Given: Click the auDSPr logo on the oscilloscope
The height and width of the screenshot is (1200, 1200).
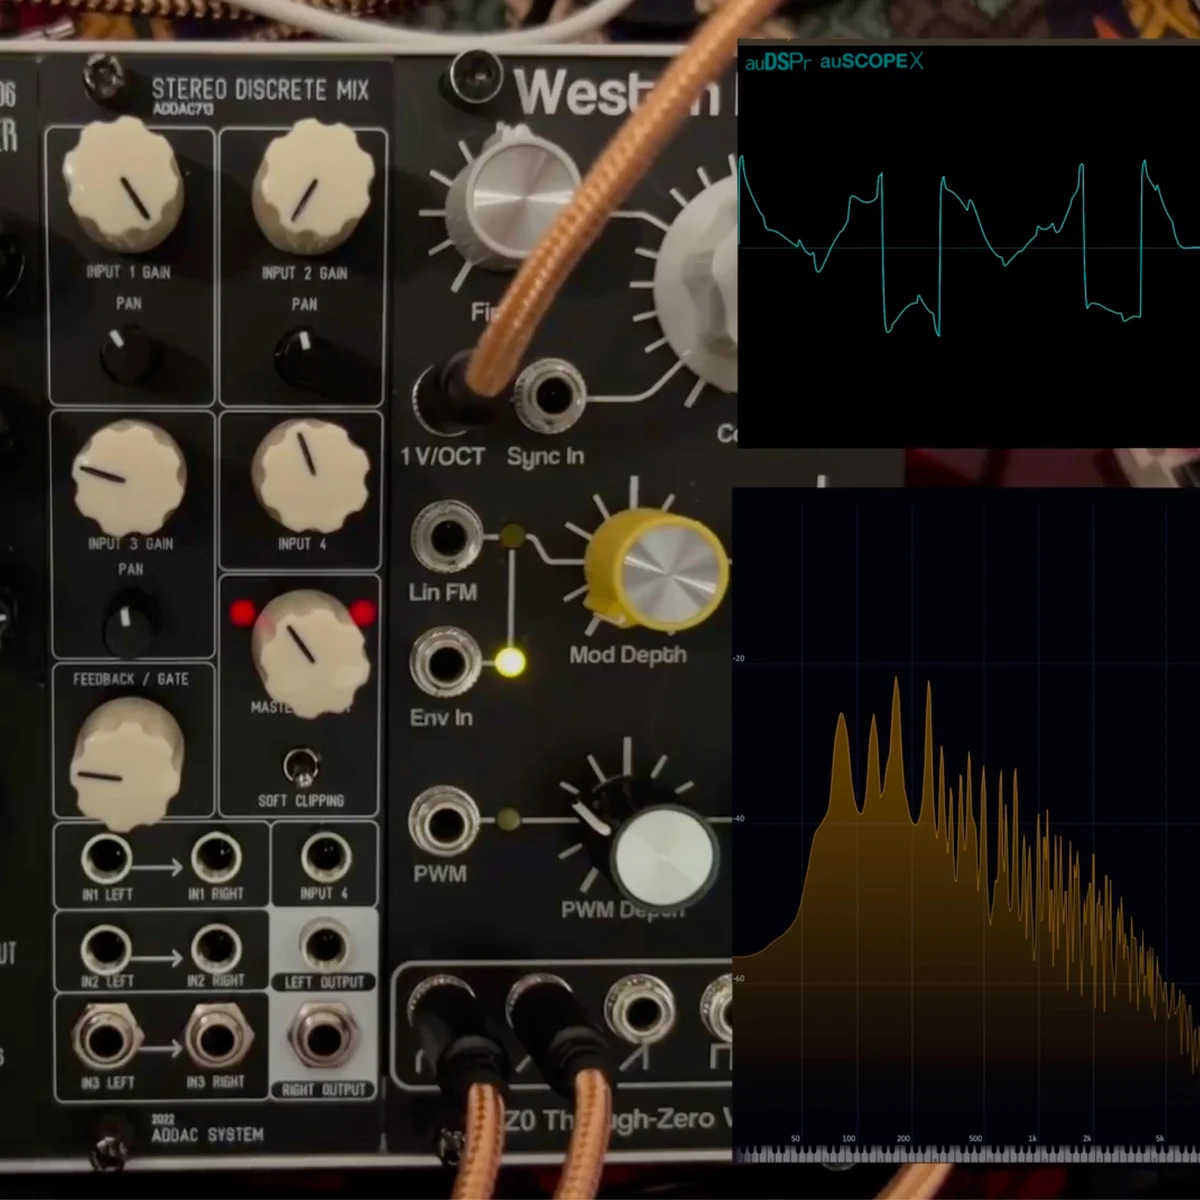Looking at the screenshot, I should pyautogui.click(x=776, y=61).
